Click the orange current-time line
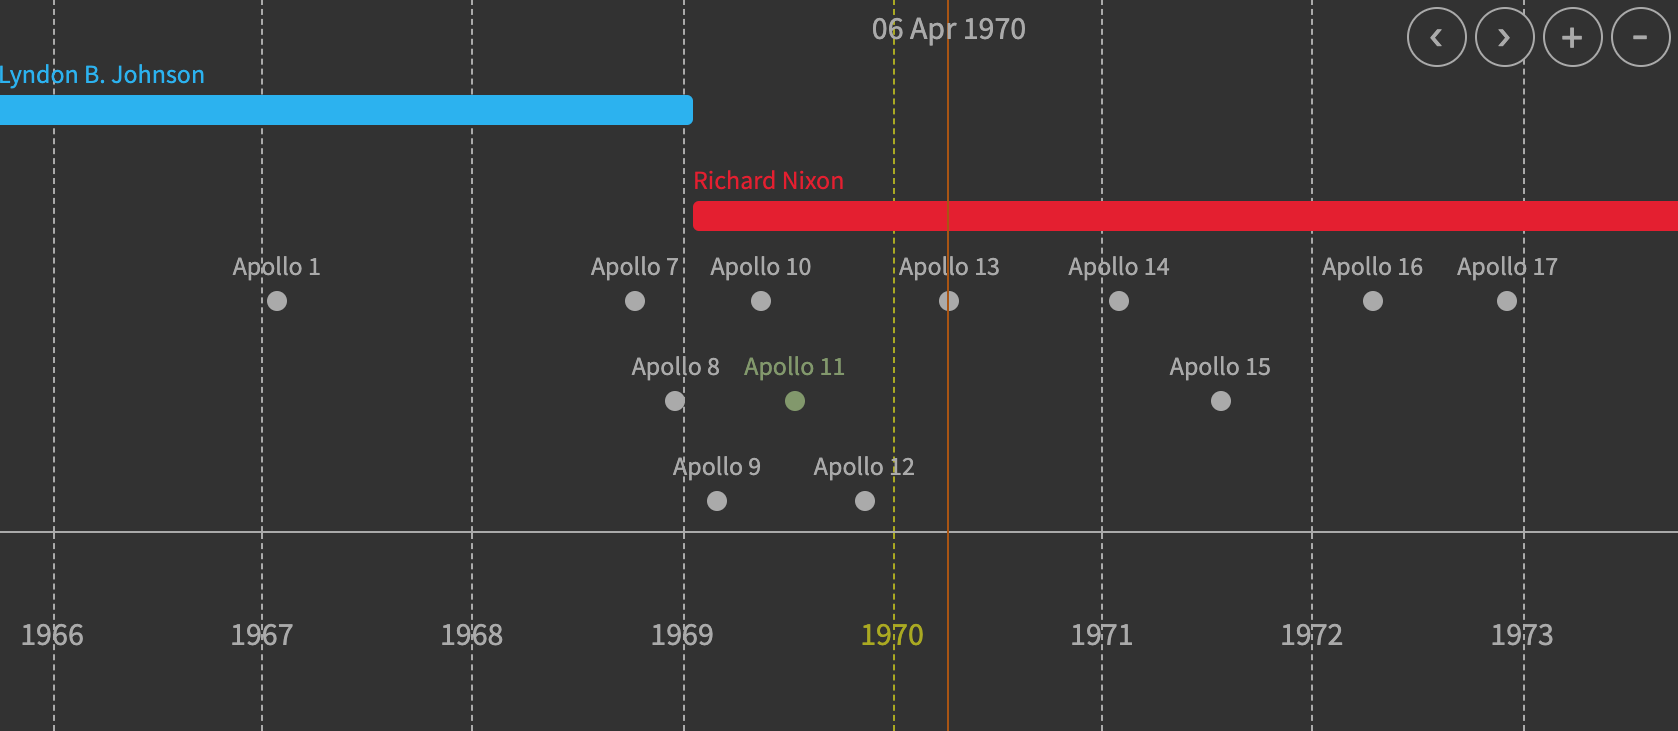This screenshot has height=731, width=1678. pos(948,450)
